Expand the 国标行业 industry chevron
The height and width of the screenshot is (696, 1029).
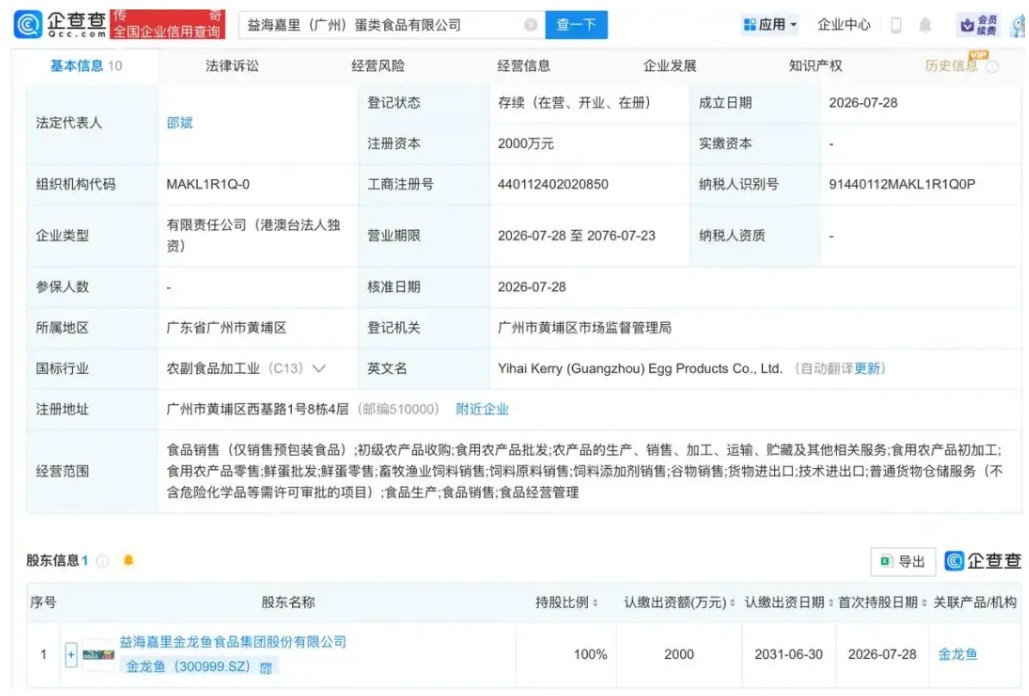pyautogui.click(x=319, y=369)
